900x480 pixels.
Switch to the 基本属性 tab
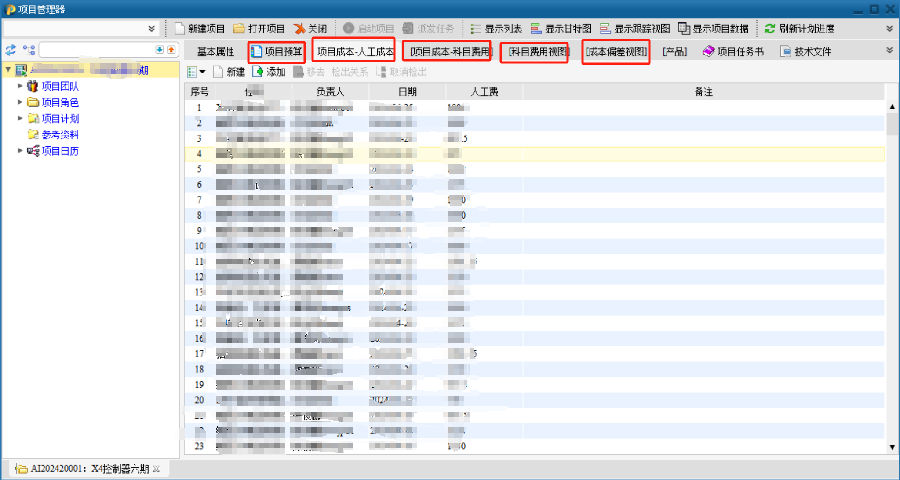(x=215, y=52)
